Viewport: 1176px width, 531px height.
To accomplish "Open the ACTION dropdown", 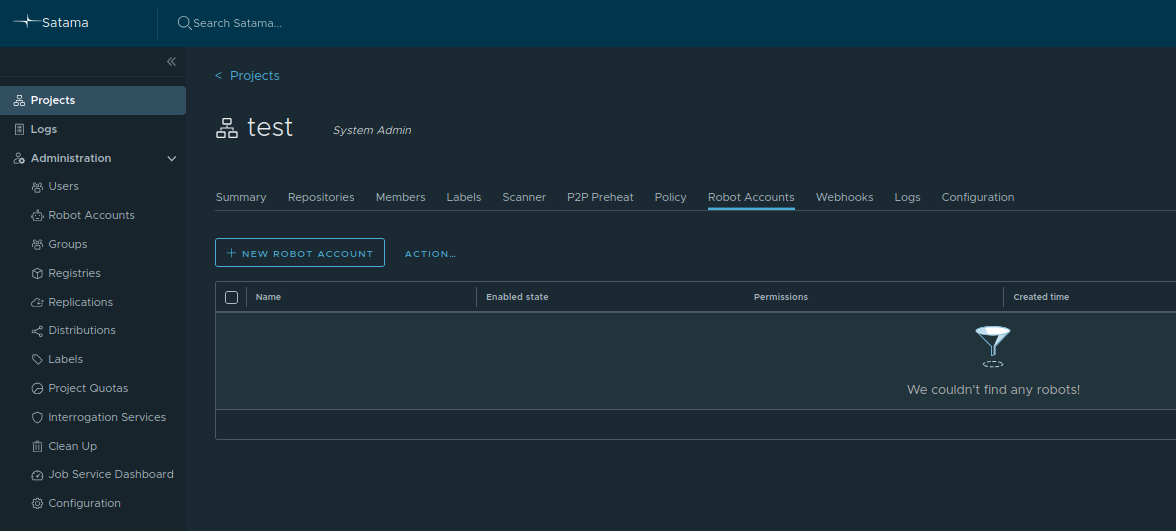I will [x=430, y=254].
